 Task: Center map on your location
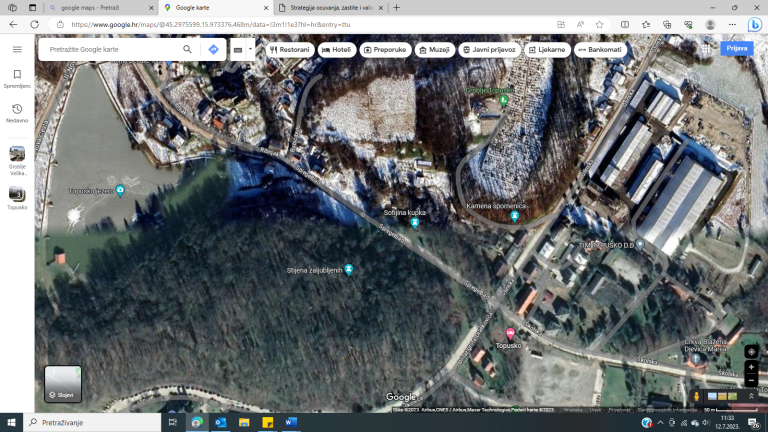pyautogui.click(x=751, y=352)
